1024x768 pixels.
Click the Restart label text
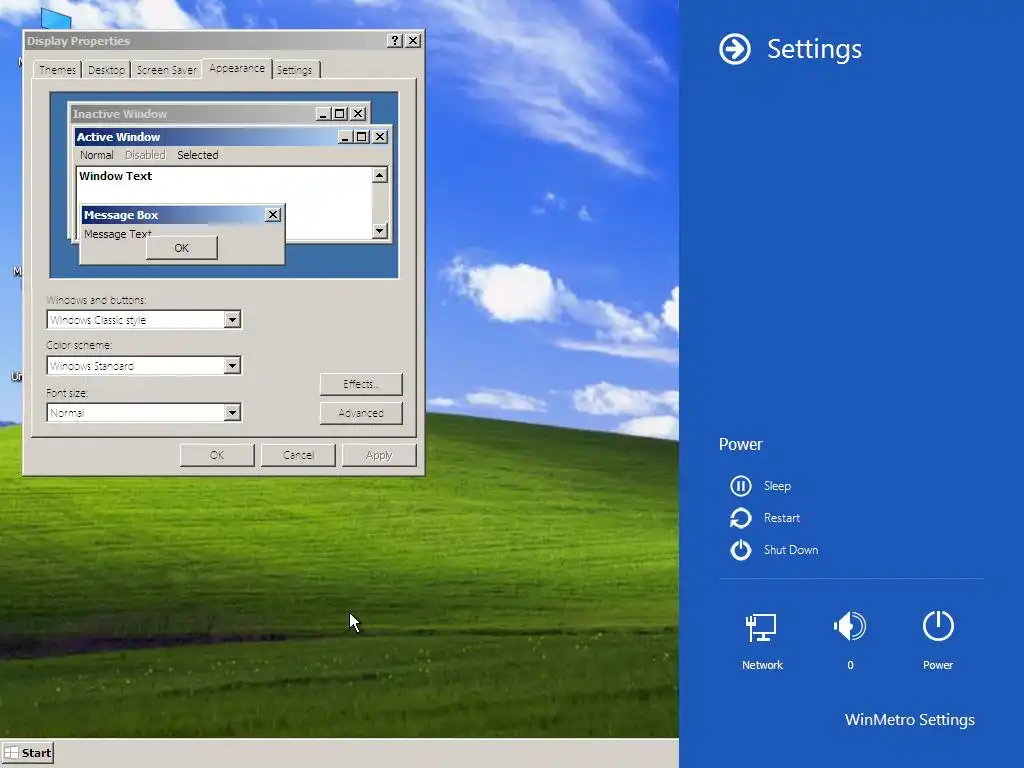(x=782, y=518)
